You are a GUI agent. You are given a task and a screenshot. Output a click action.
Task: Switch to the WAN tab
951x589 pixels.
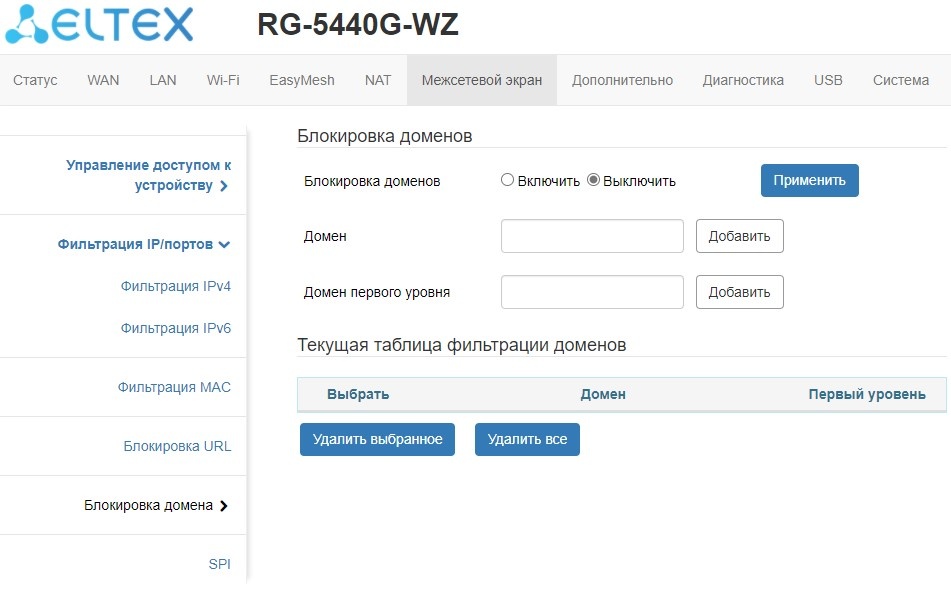[103, 80]
